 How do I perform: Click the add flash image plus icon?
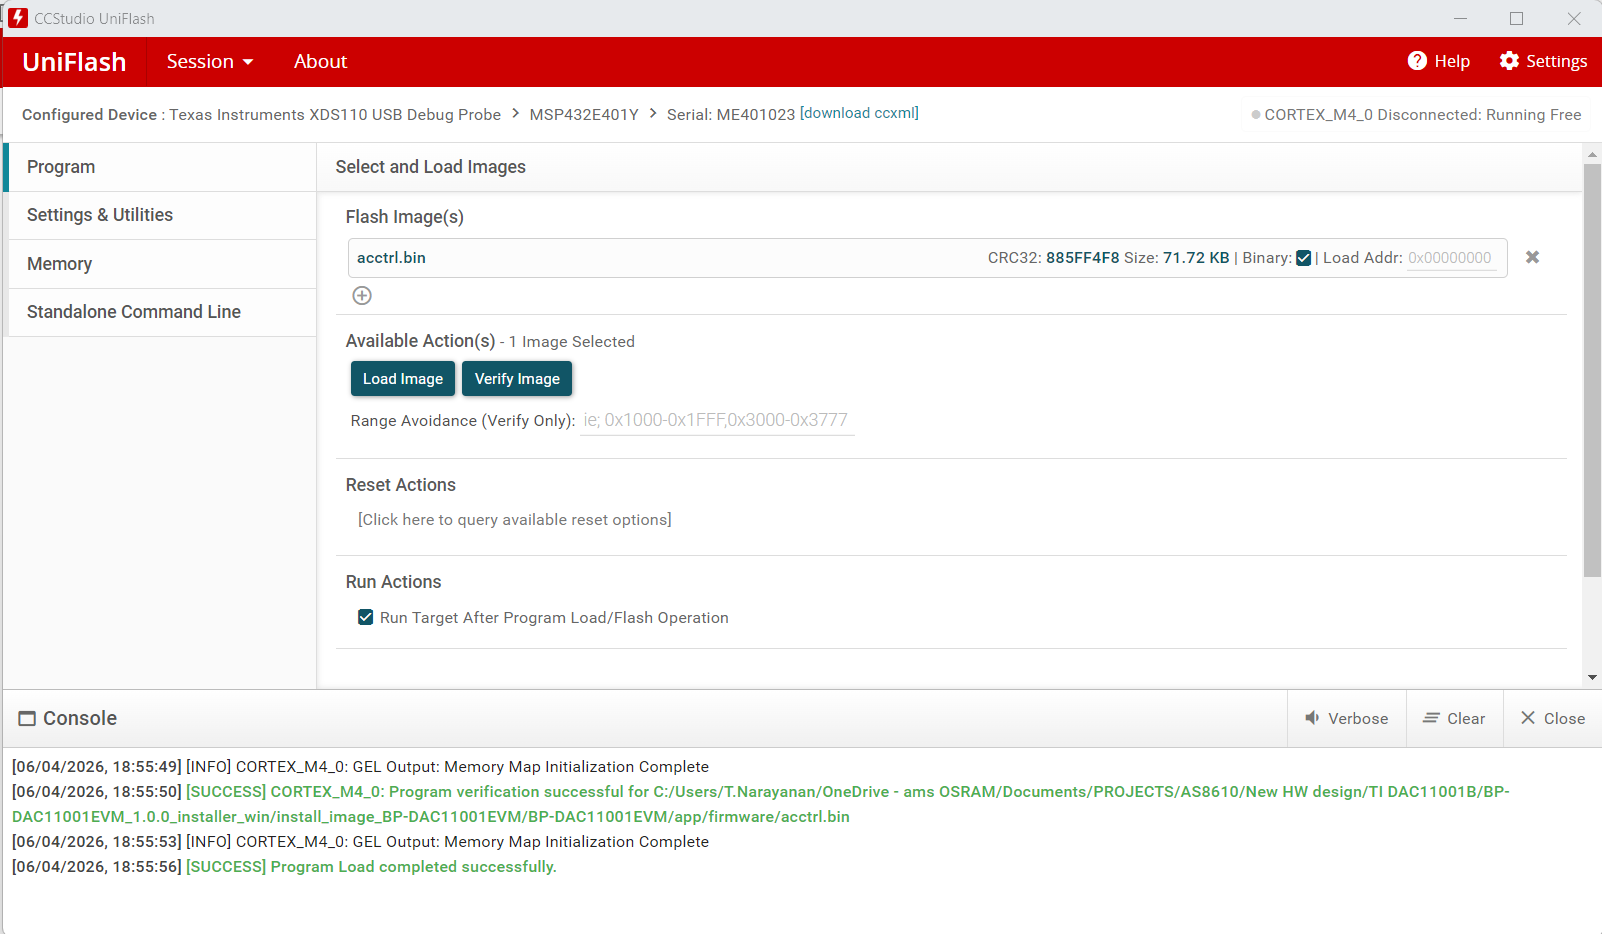(x=362, y=295)
